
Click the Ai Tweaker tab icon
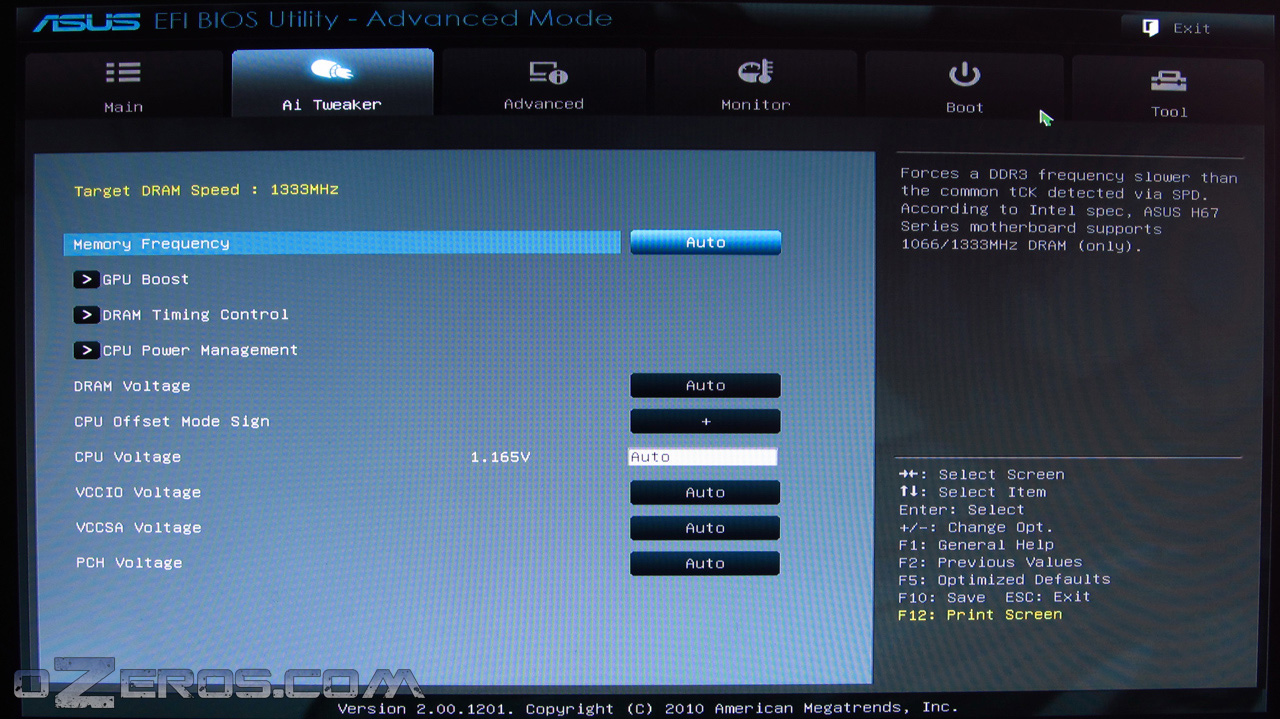click(x=332, y=70)
